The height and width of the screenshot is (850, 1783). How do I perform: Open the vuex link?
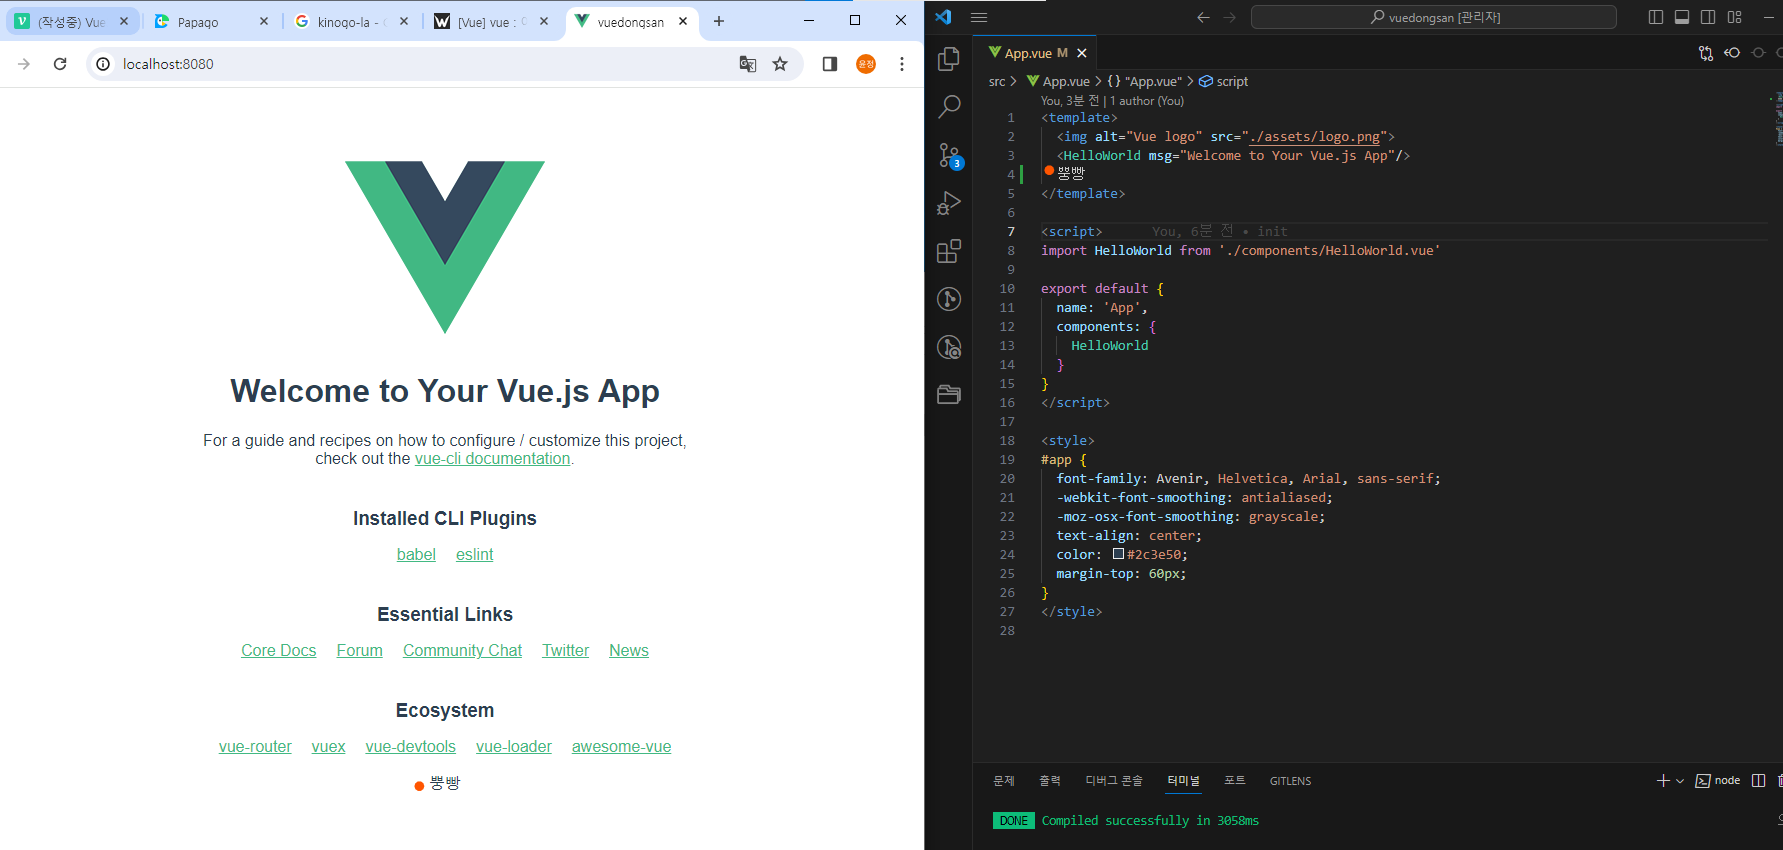(329, 747)
